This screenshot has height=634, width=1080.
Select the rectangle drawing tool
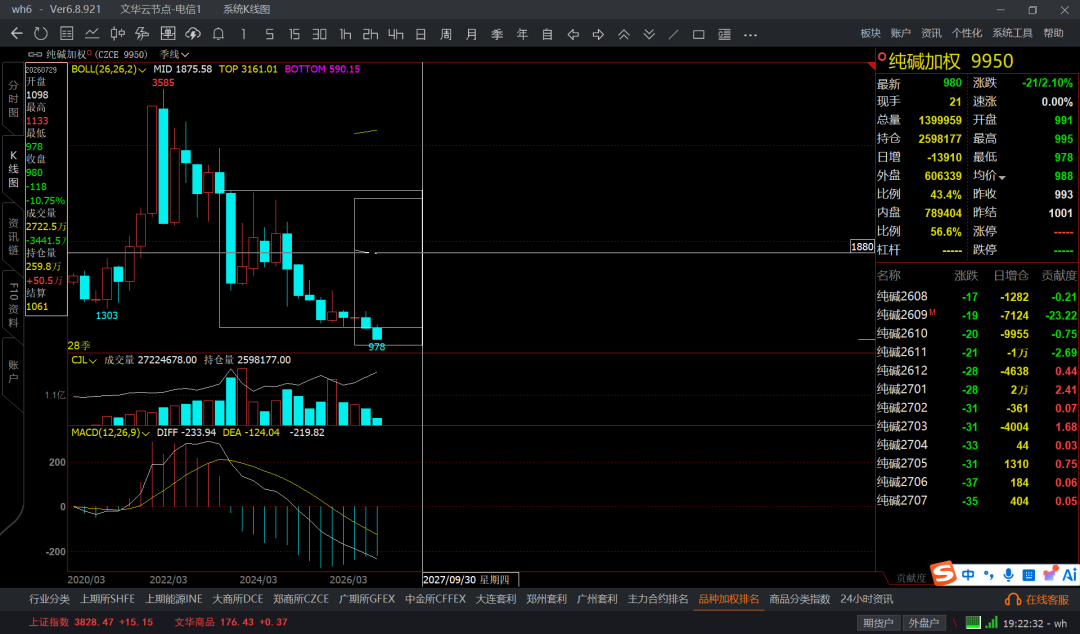tap(698, 34)
